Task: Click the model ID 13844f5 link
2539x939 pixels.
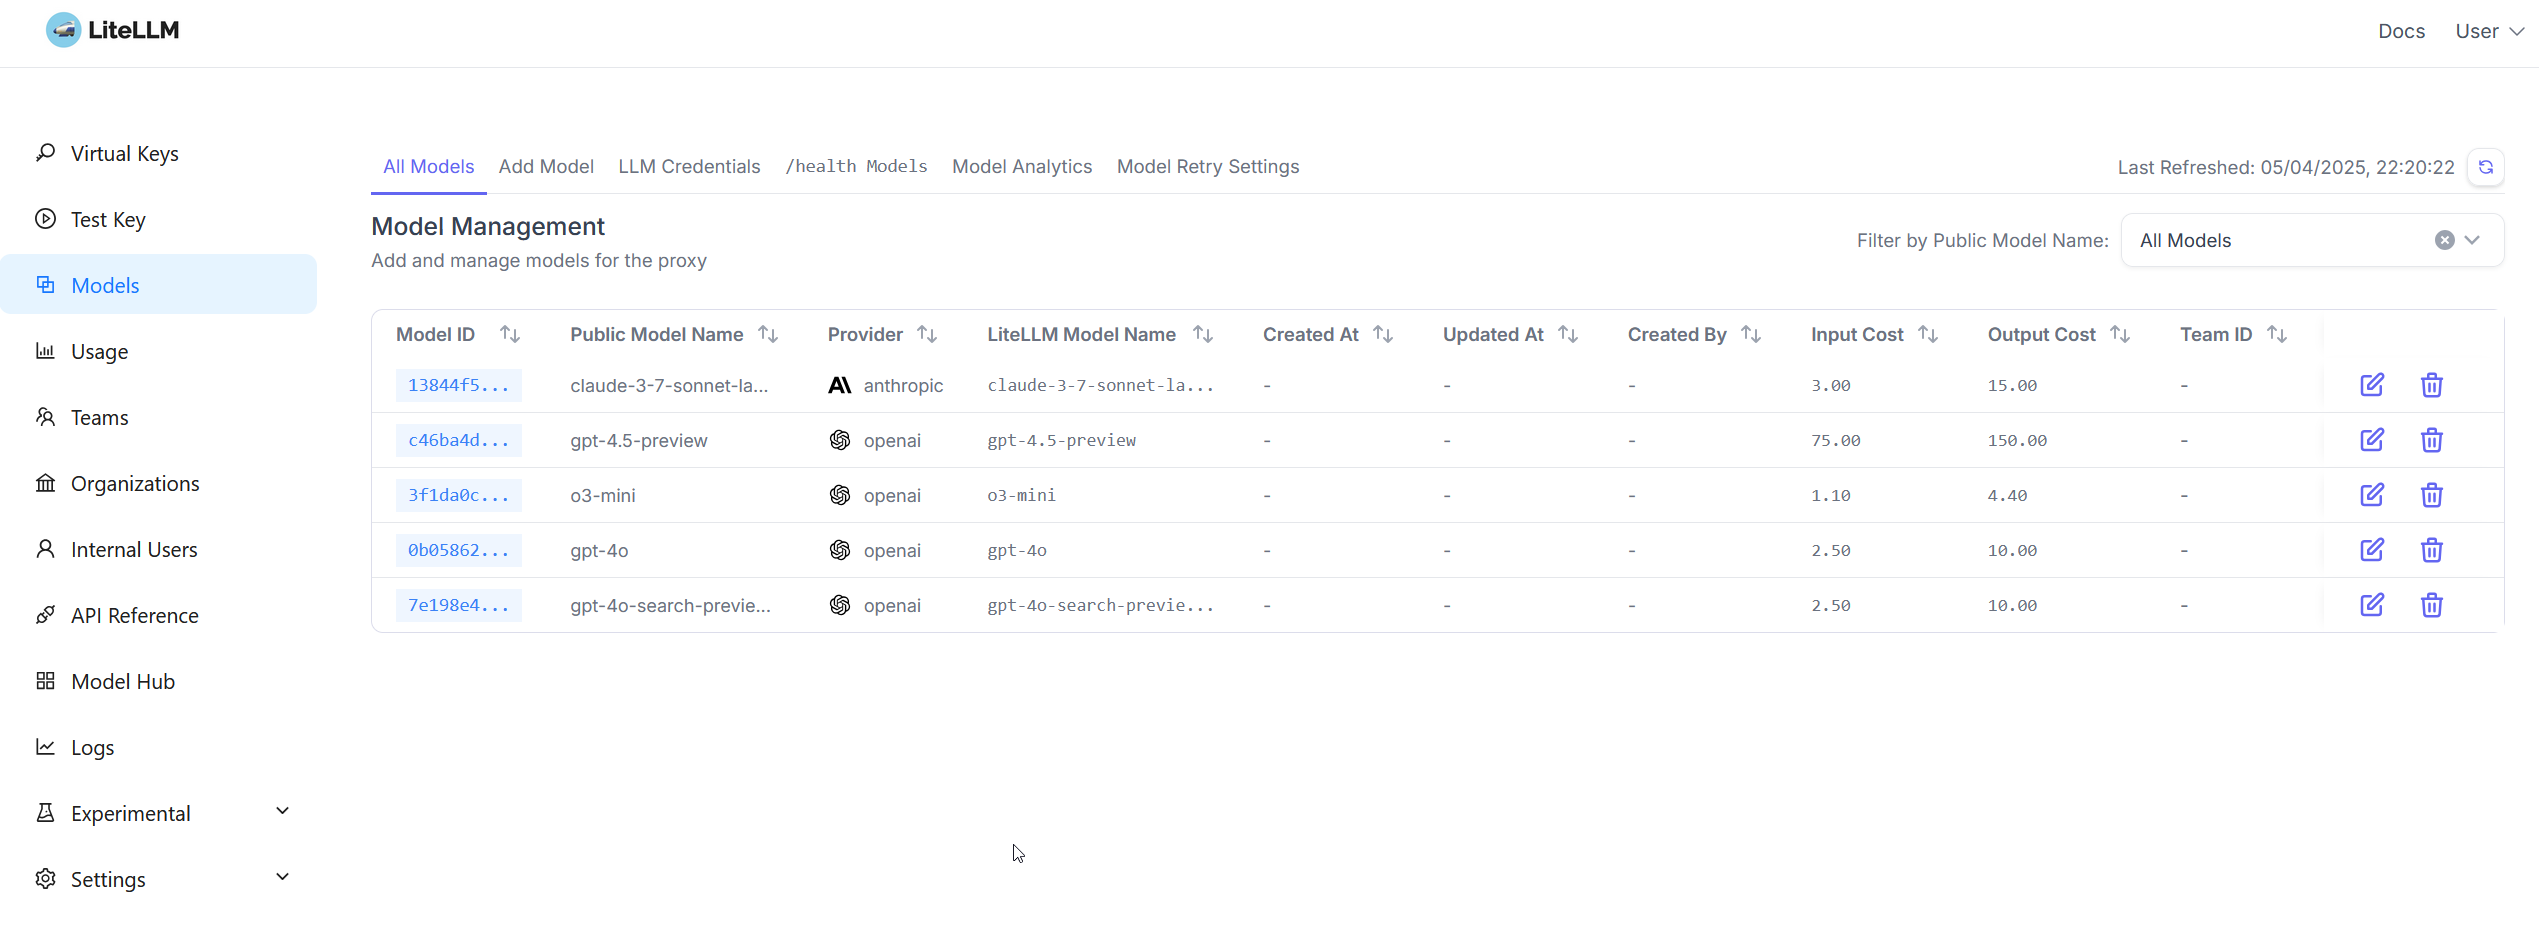Action: coord(458,385)
